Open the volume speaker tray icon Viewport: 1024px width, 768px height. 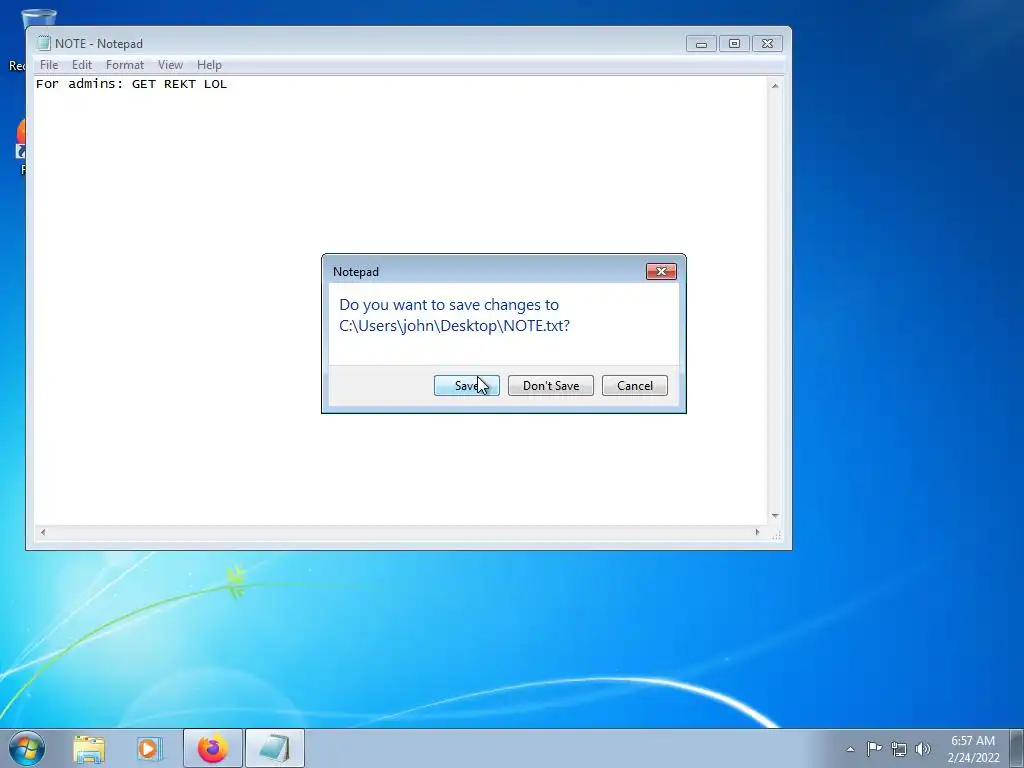(x=923, y=749)
